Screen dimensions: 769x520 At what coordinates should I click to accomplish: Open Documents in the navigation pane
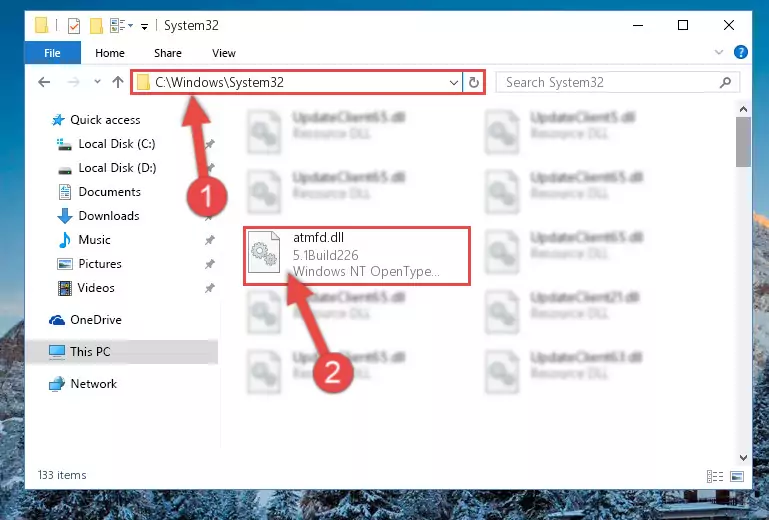pyautogui.click(x=109, y=192)
